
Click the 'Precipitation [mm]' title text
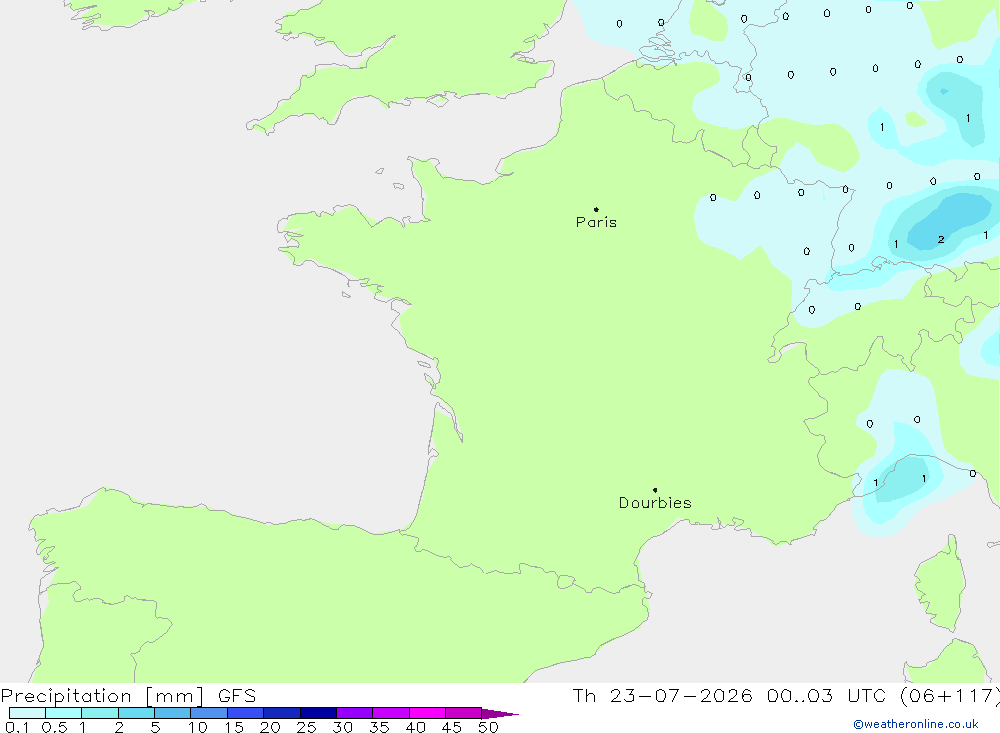click(x=102, y=696)
